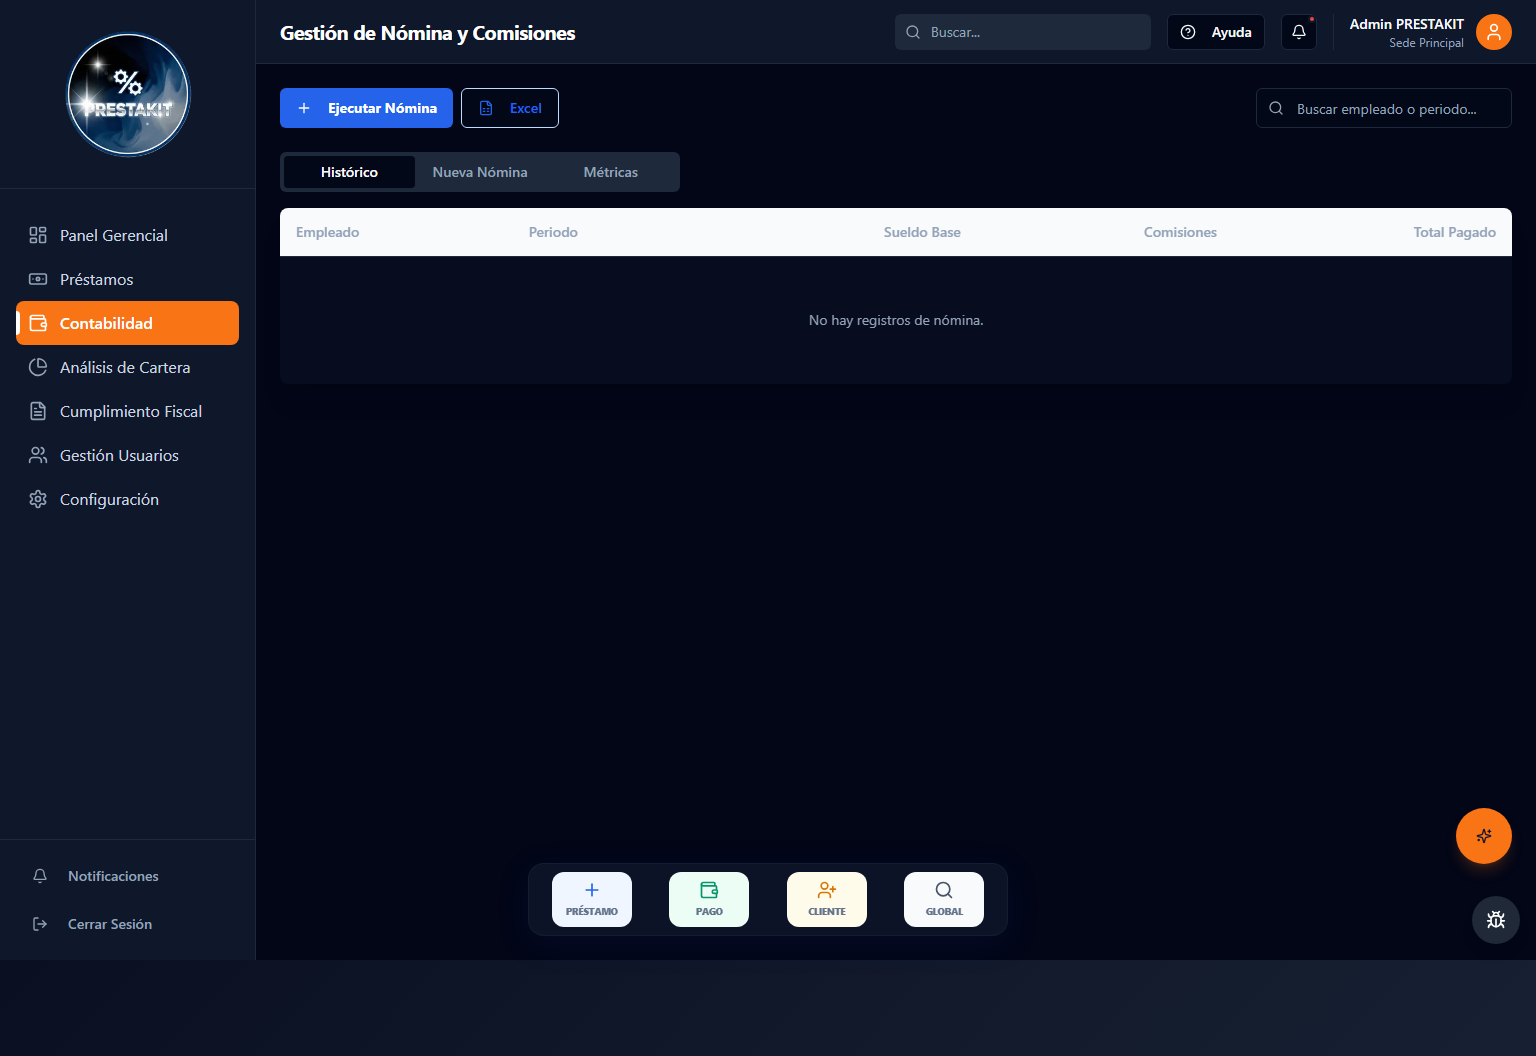The image size is (1536, 1056).
Task: Open the PAGO quick action
Action: tap(709, 899)
